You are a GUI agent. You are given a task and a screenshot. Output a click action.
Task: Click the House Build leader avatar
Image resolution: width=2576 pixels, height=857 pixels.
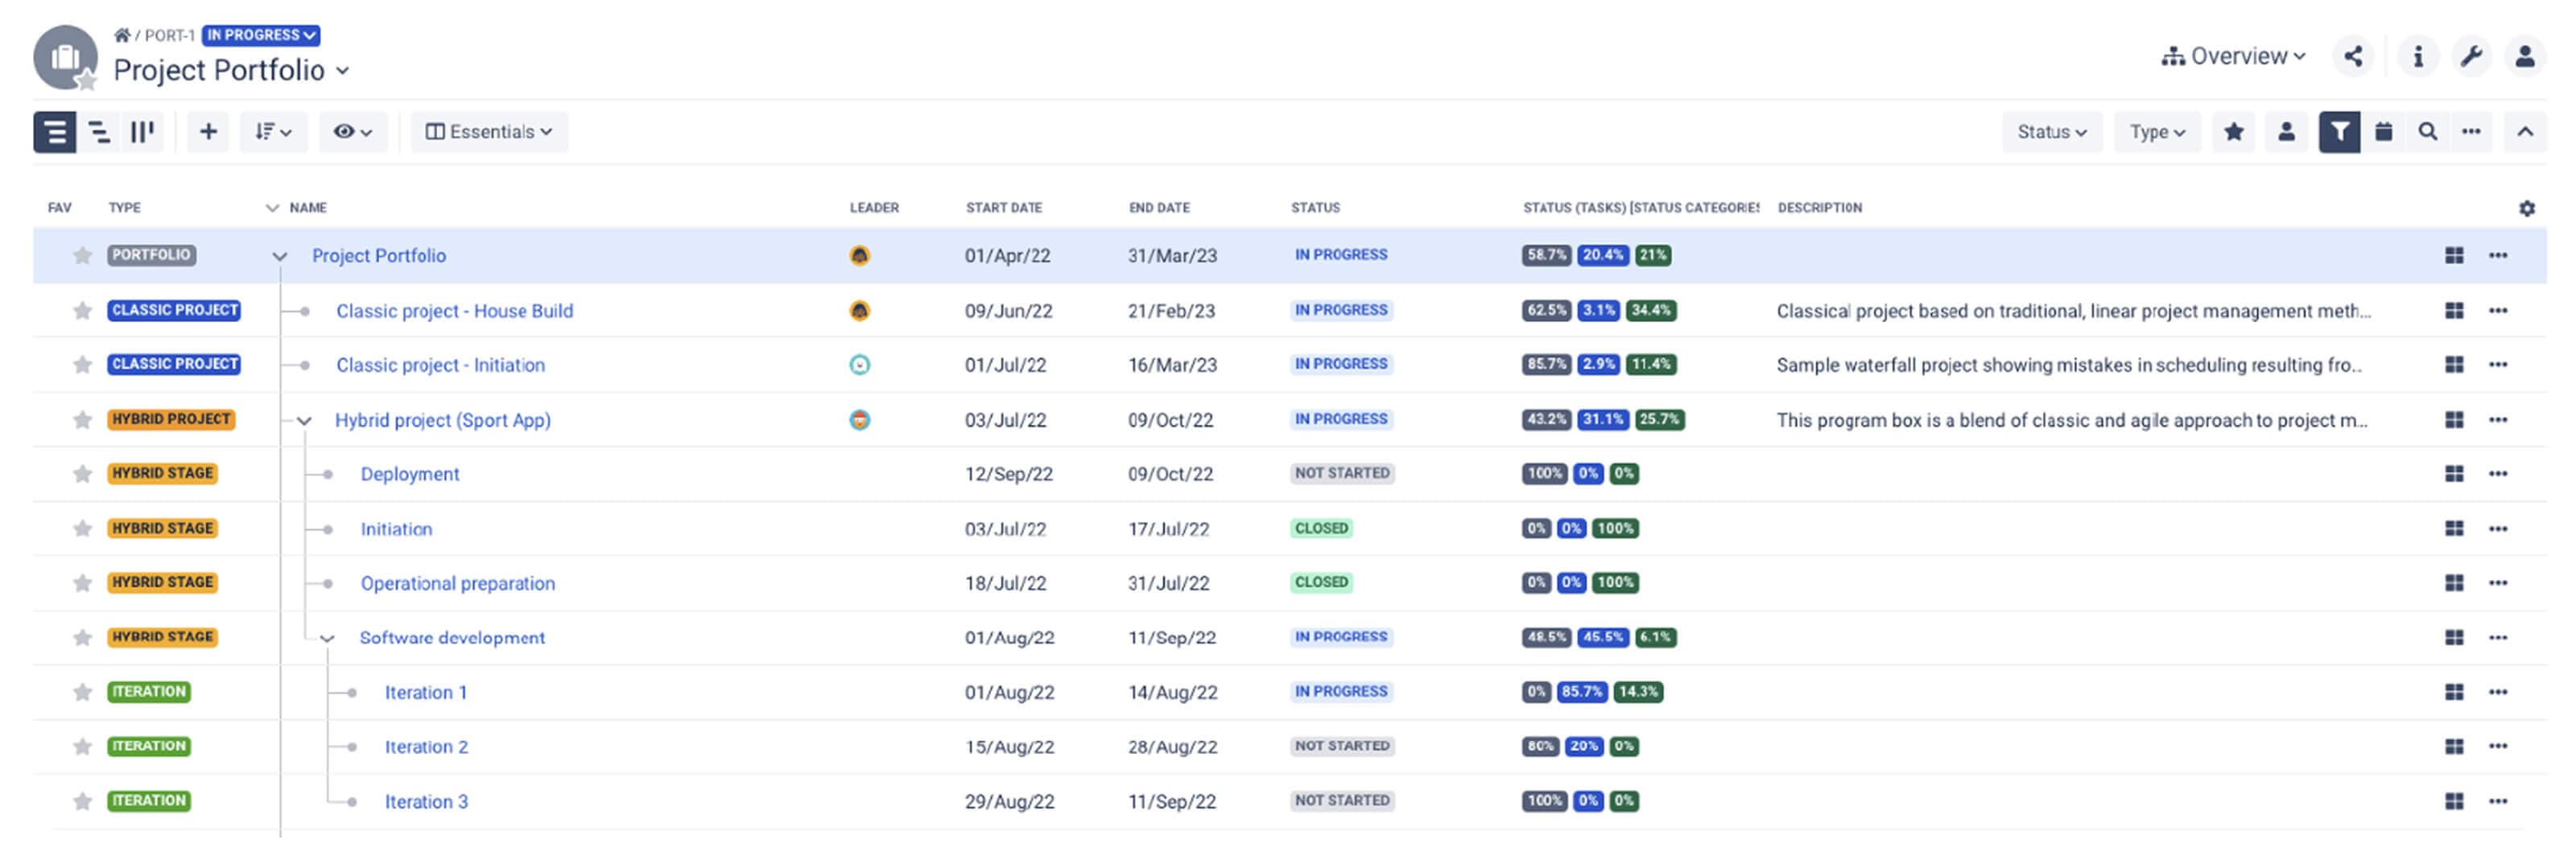(x=859, y=311)
